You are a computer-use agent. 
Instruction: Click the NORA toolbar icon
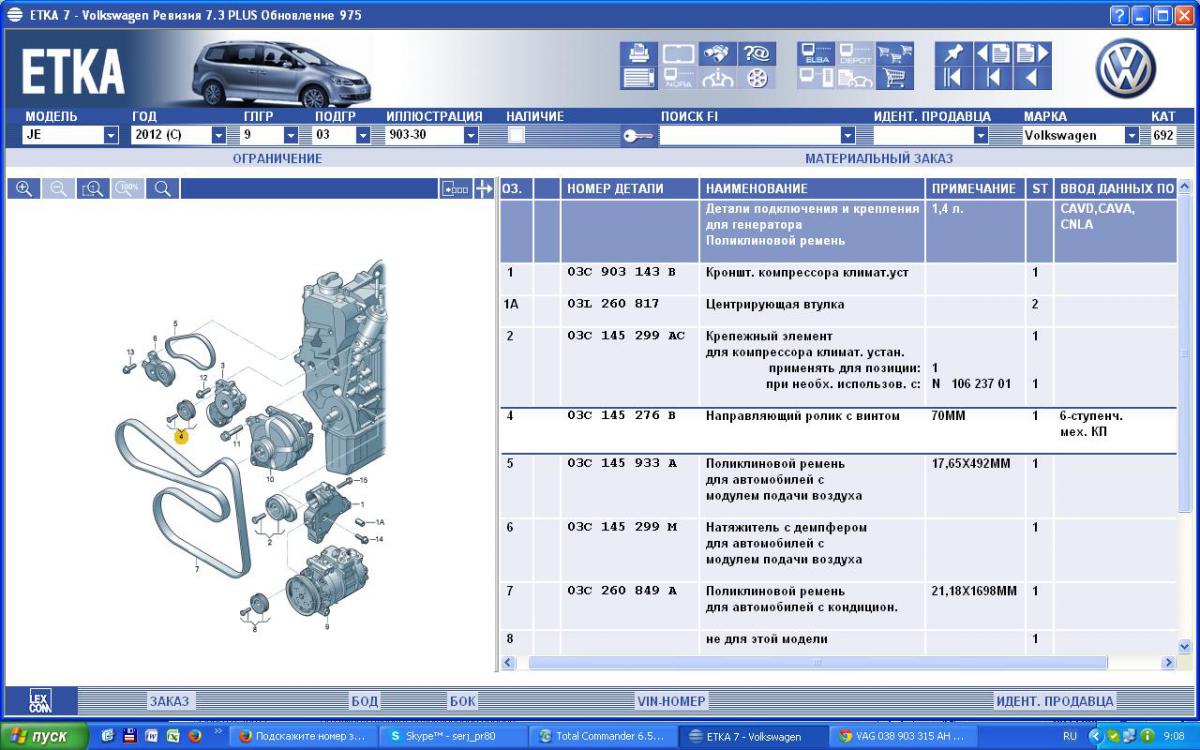(x=678, y=78)
